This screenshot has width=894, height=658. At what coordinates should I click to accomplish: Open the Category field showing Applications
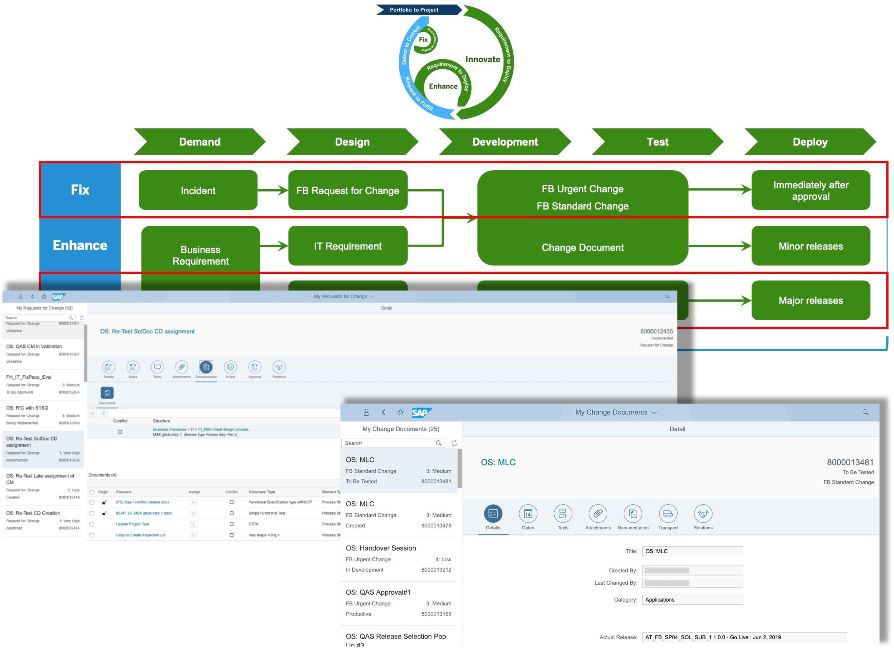tap(693, 600)
